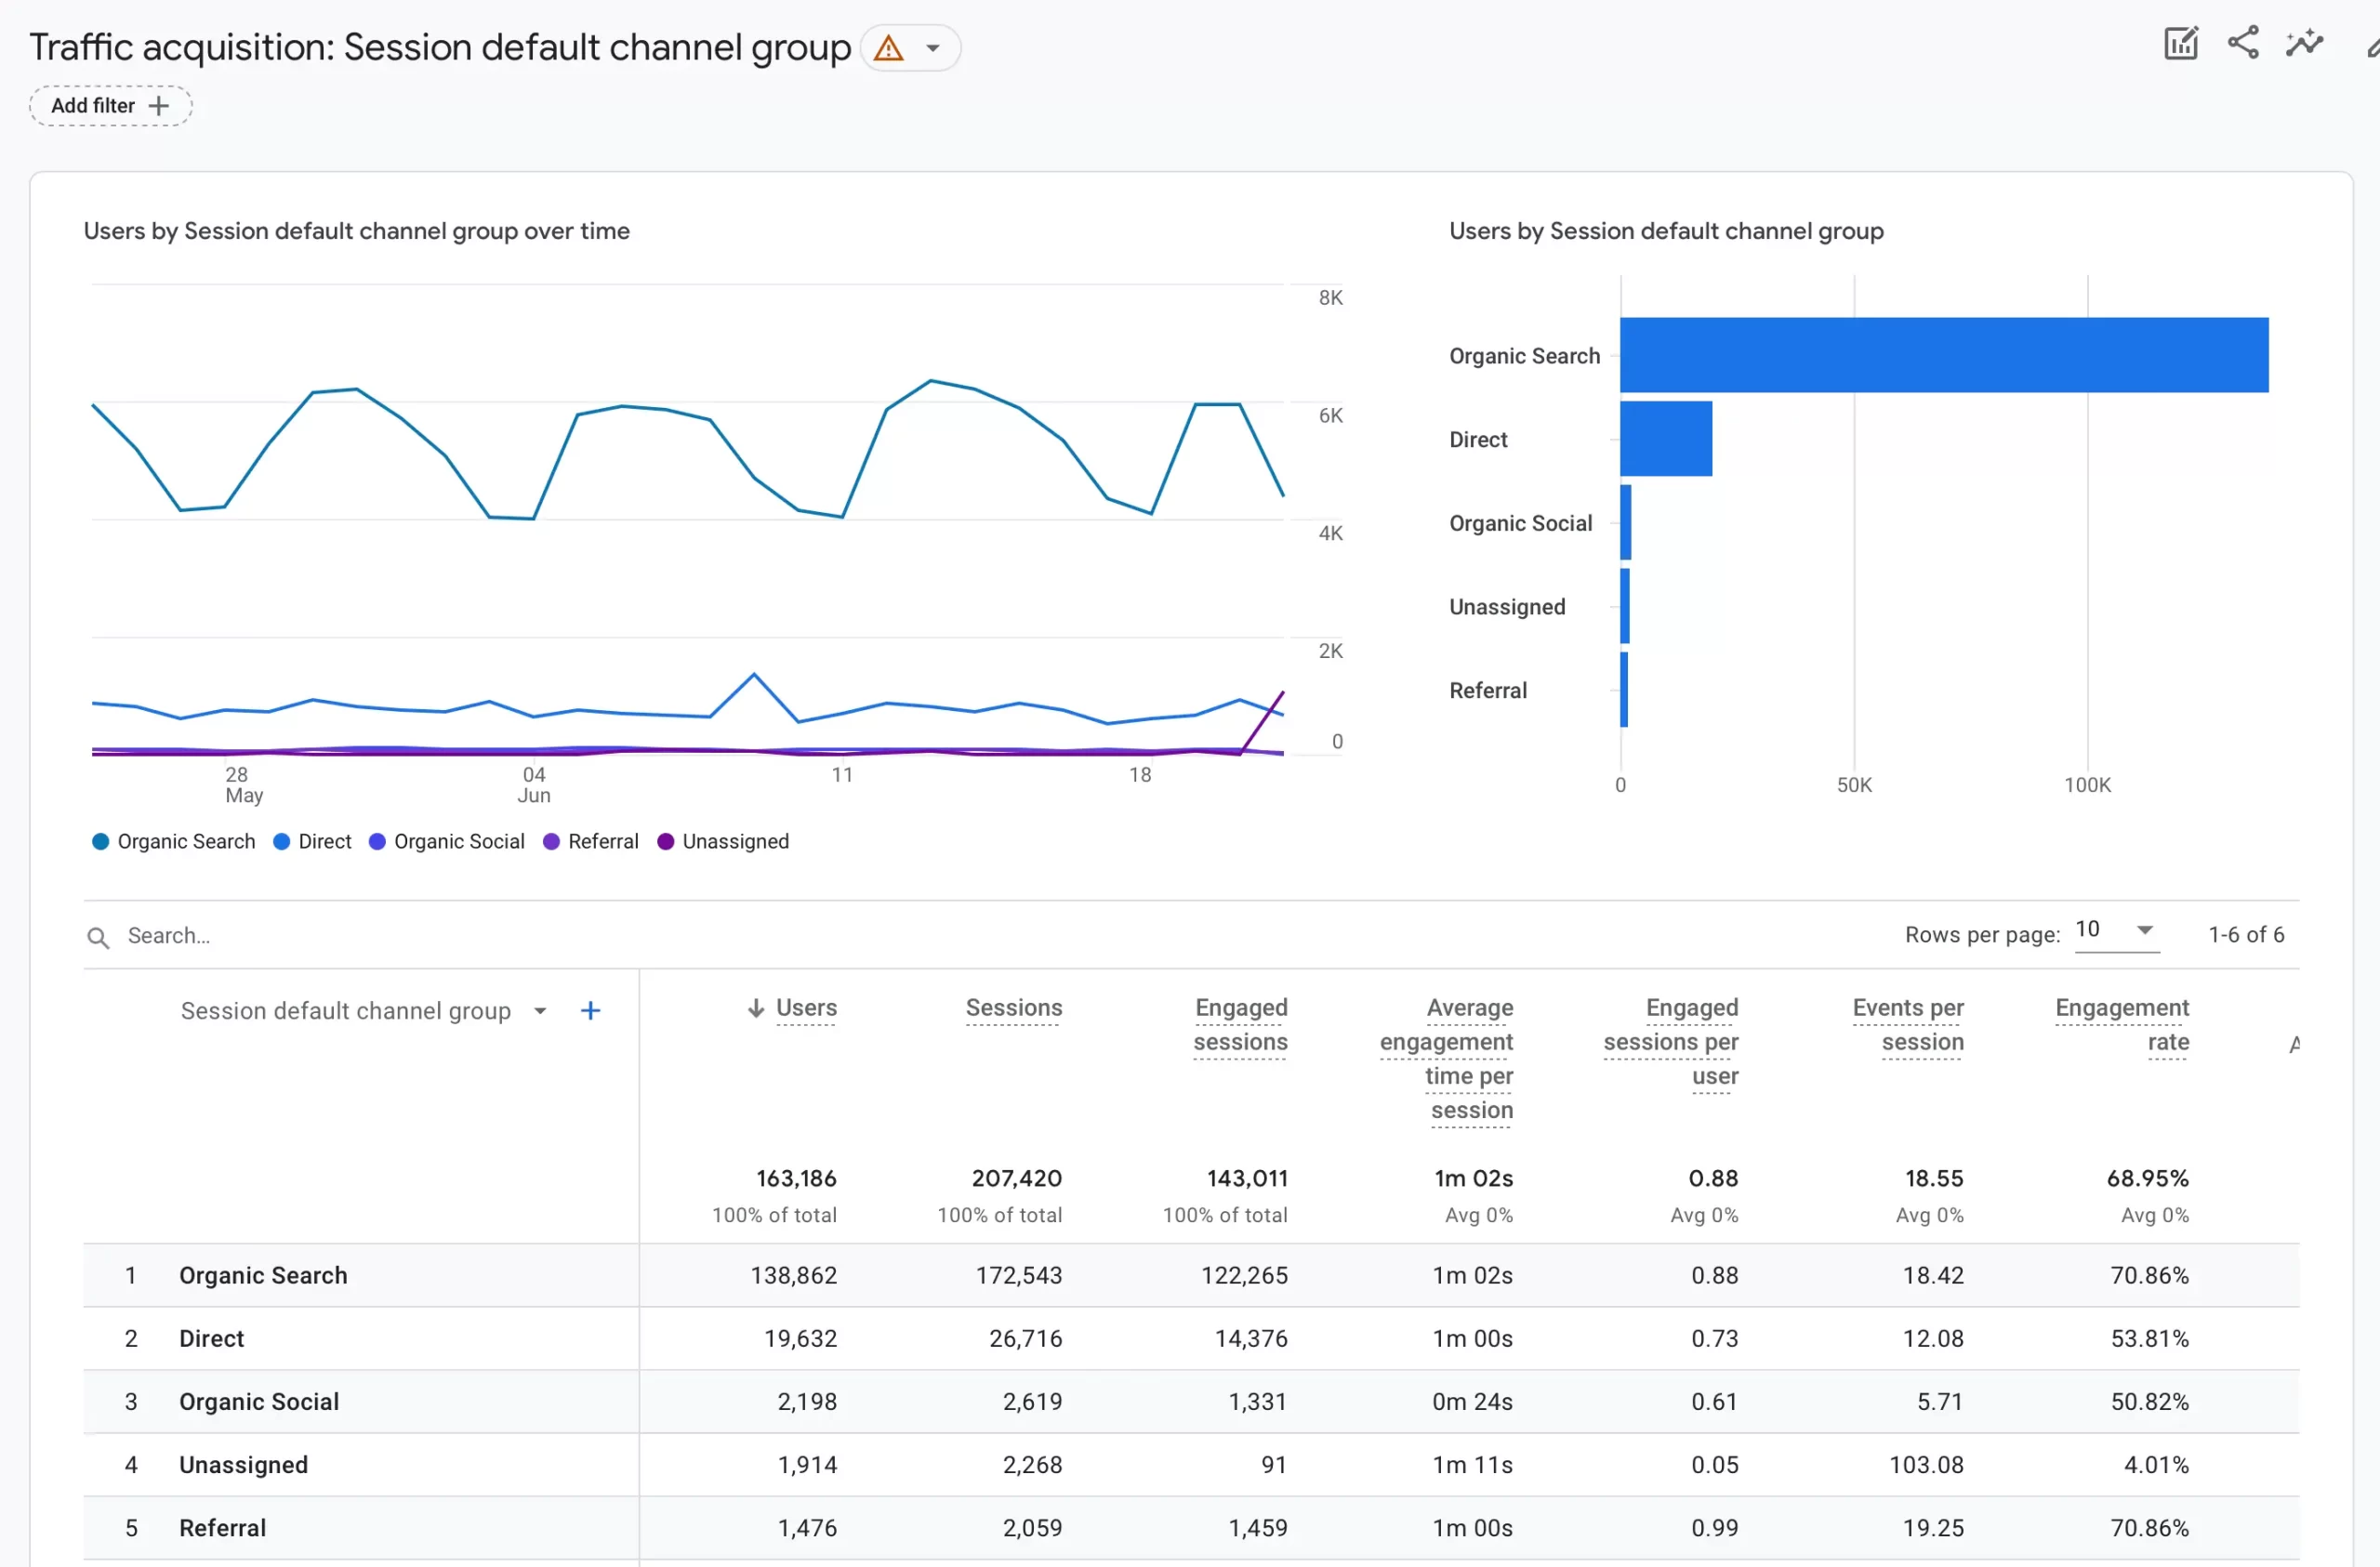Click the plus icon to add dimension
The image size is (2380, 1567).
coord(590,1011)
